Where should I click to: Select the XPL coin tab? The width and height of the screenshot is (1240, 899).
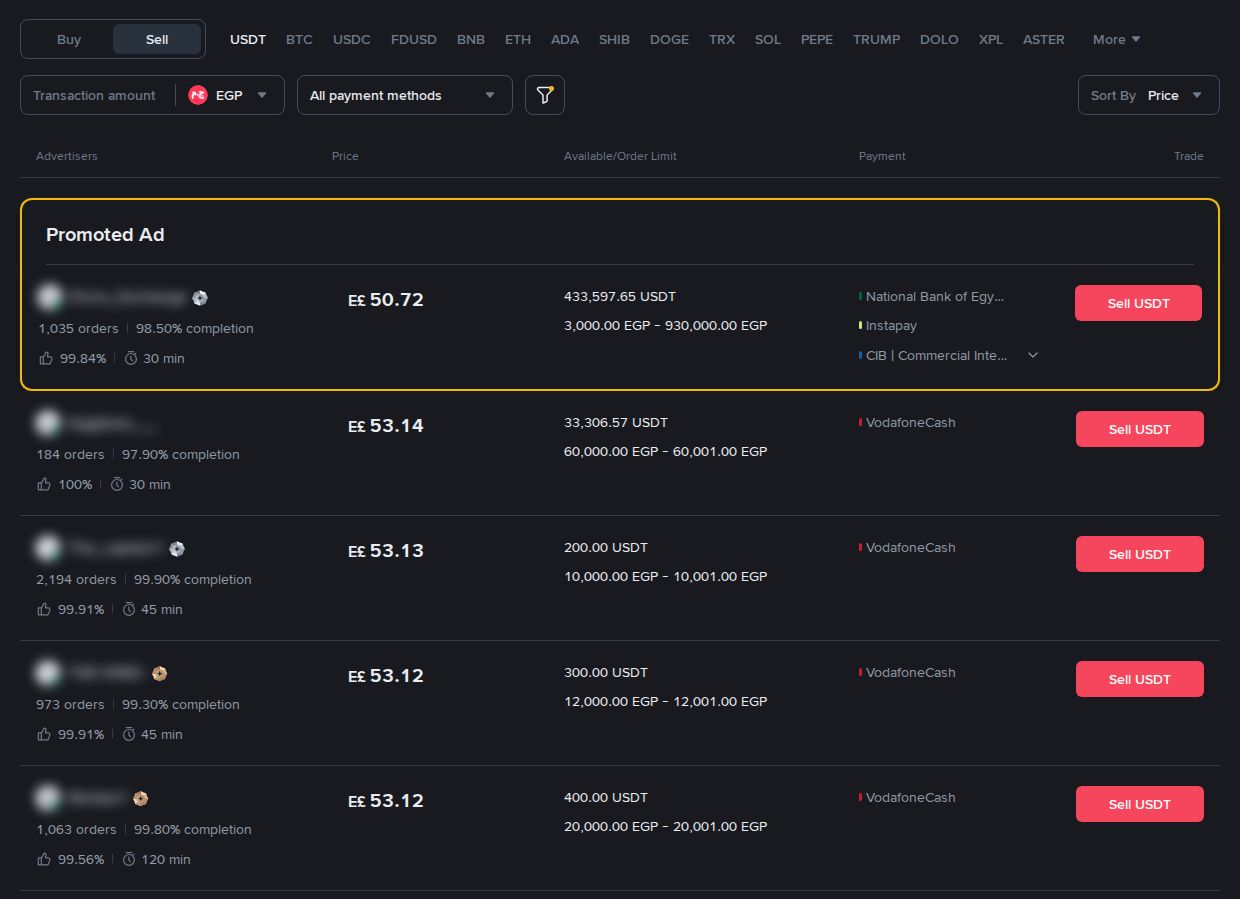pyautogui.click(x=991, y=39)
